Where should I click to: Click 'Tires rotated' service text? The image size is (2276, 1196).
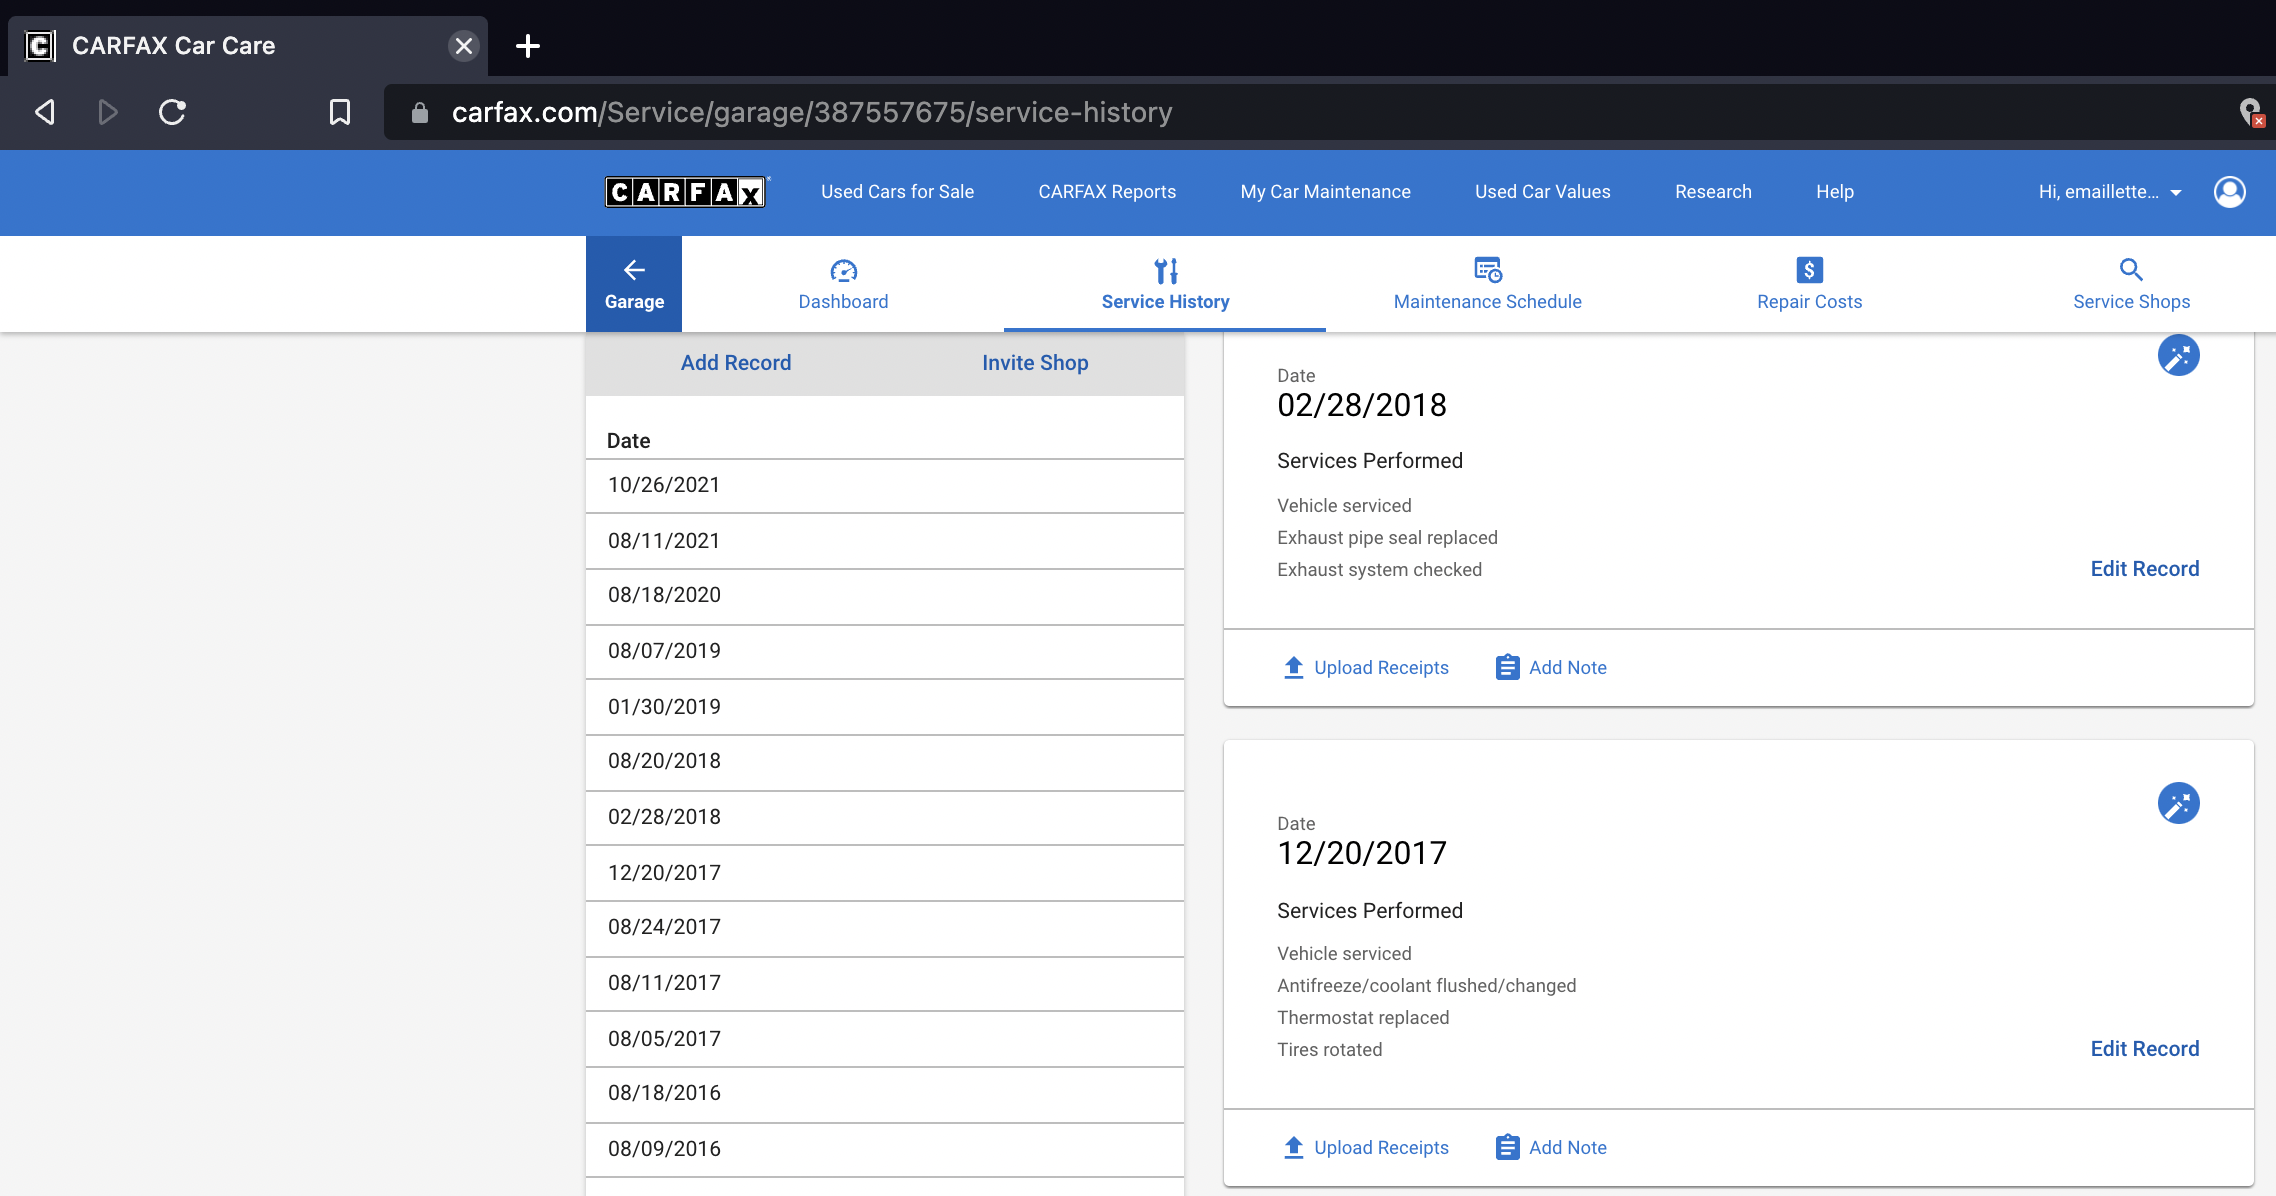tap(1329, 1050)
